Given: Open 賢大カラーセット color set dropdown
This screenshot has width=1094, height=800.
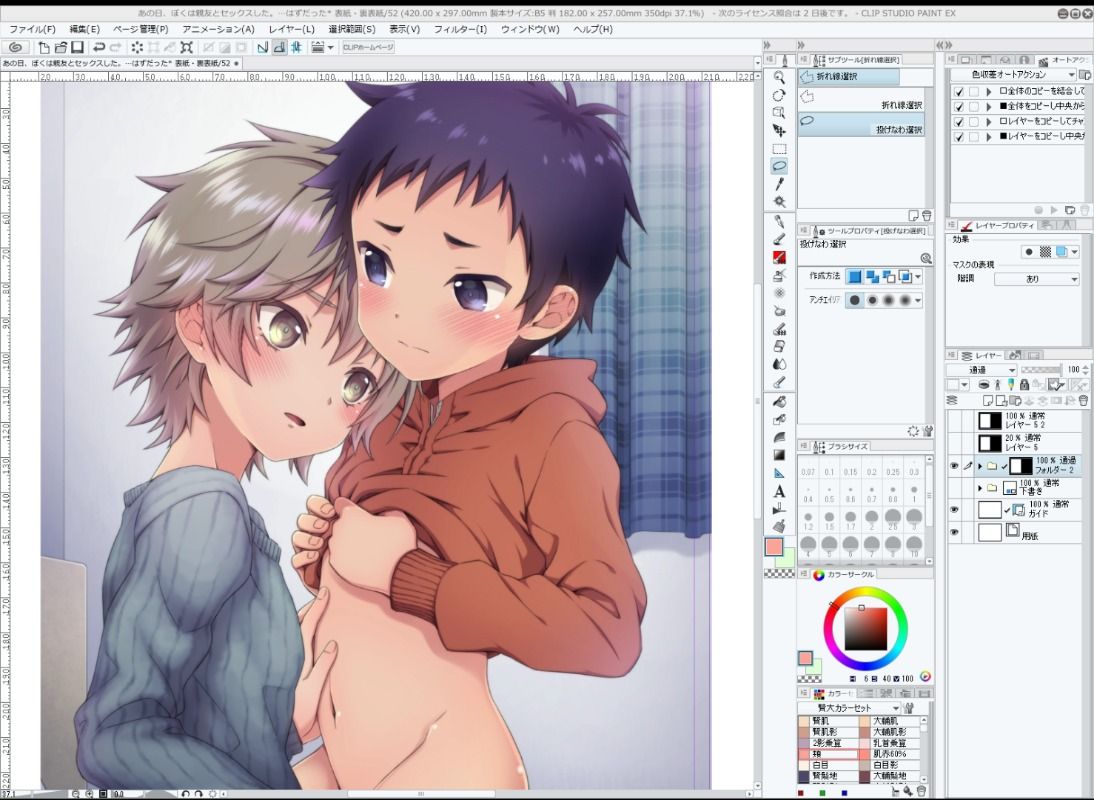Looking at the screenshot, I should tap(849, 708).
